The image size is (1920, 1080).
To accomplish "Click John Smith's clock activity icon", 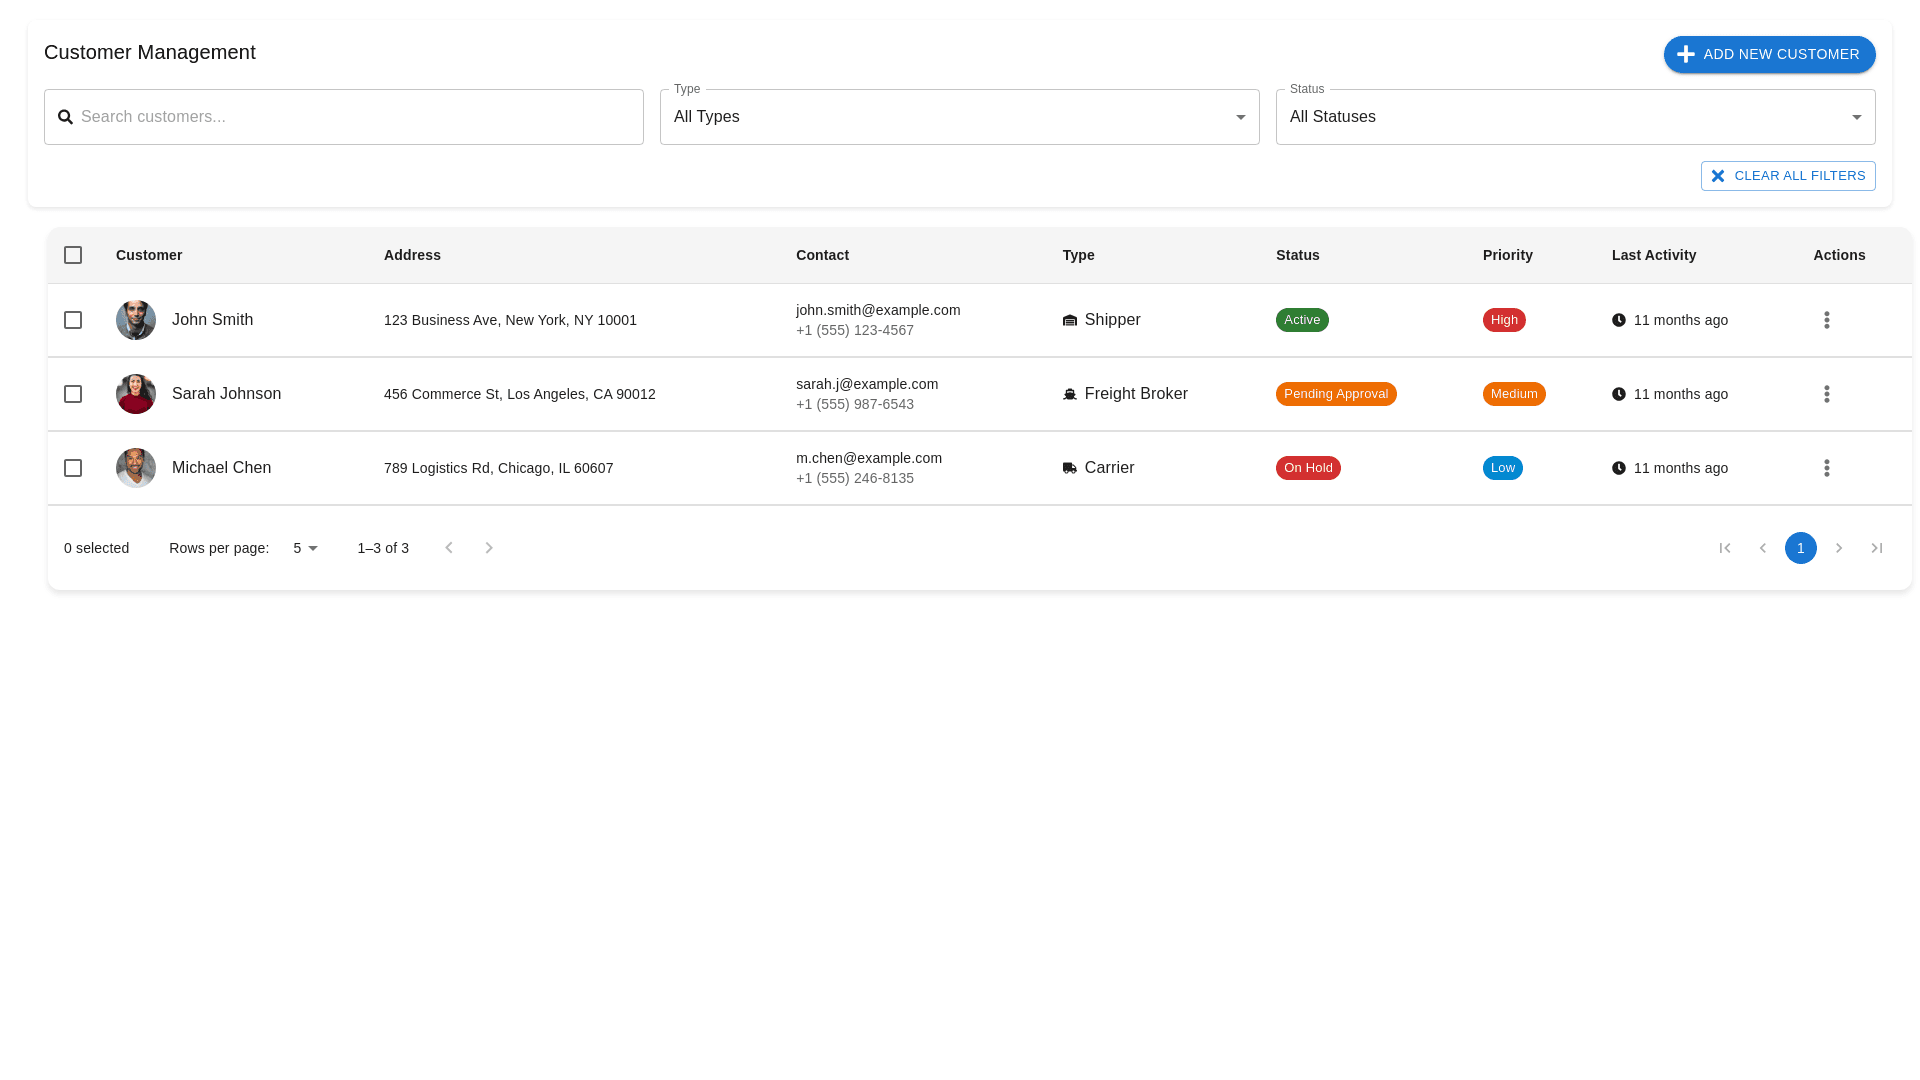I will (x=1618, y=320).
